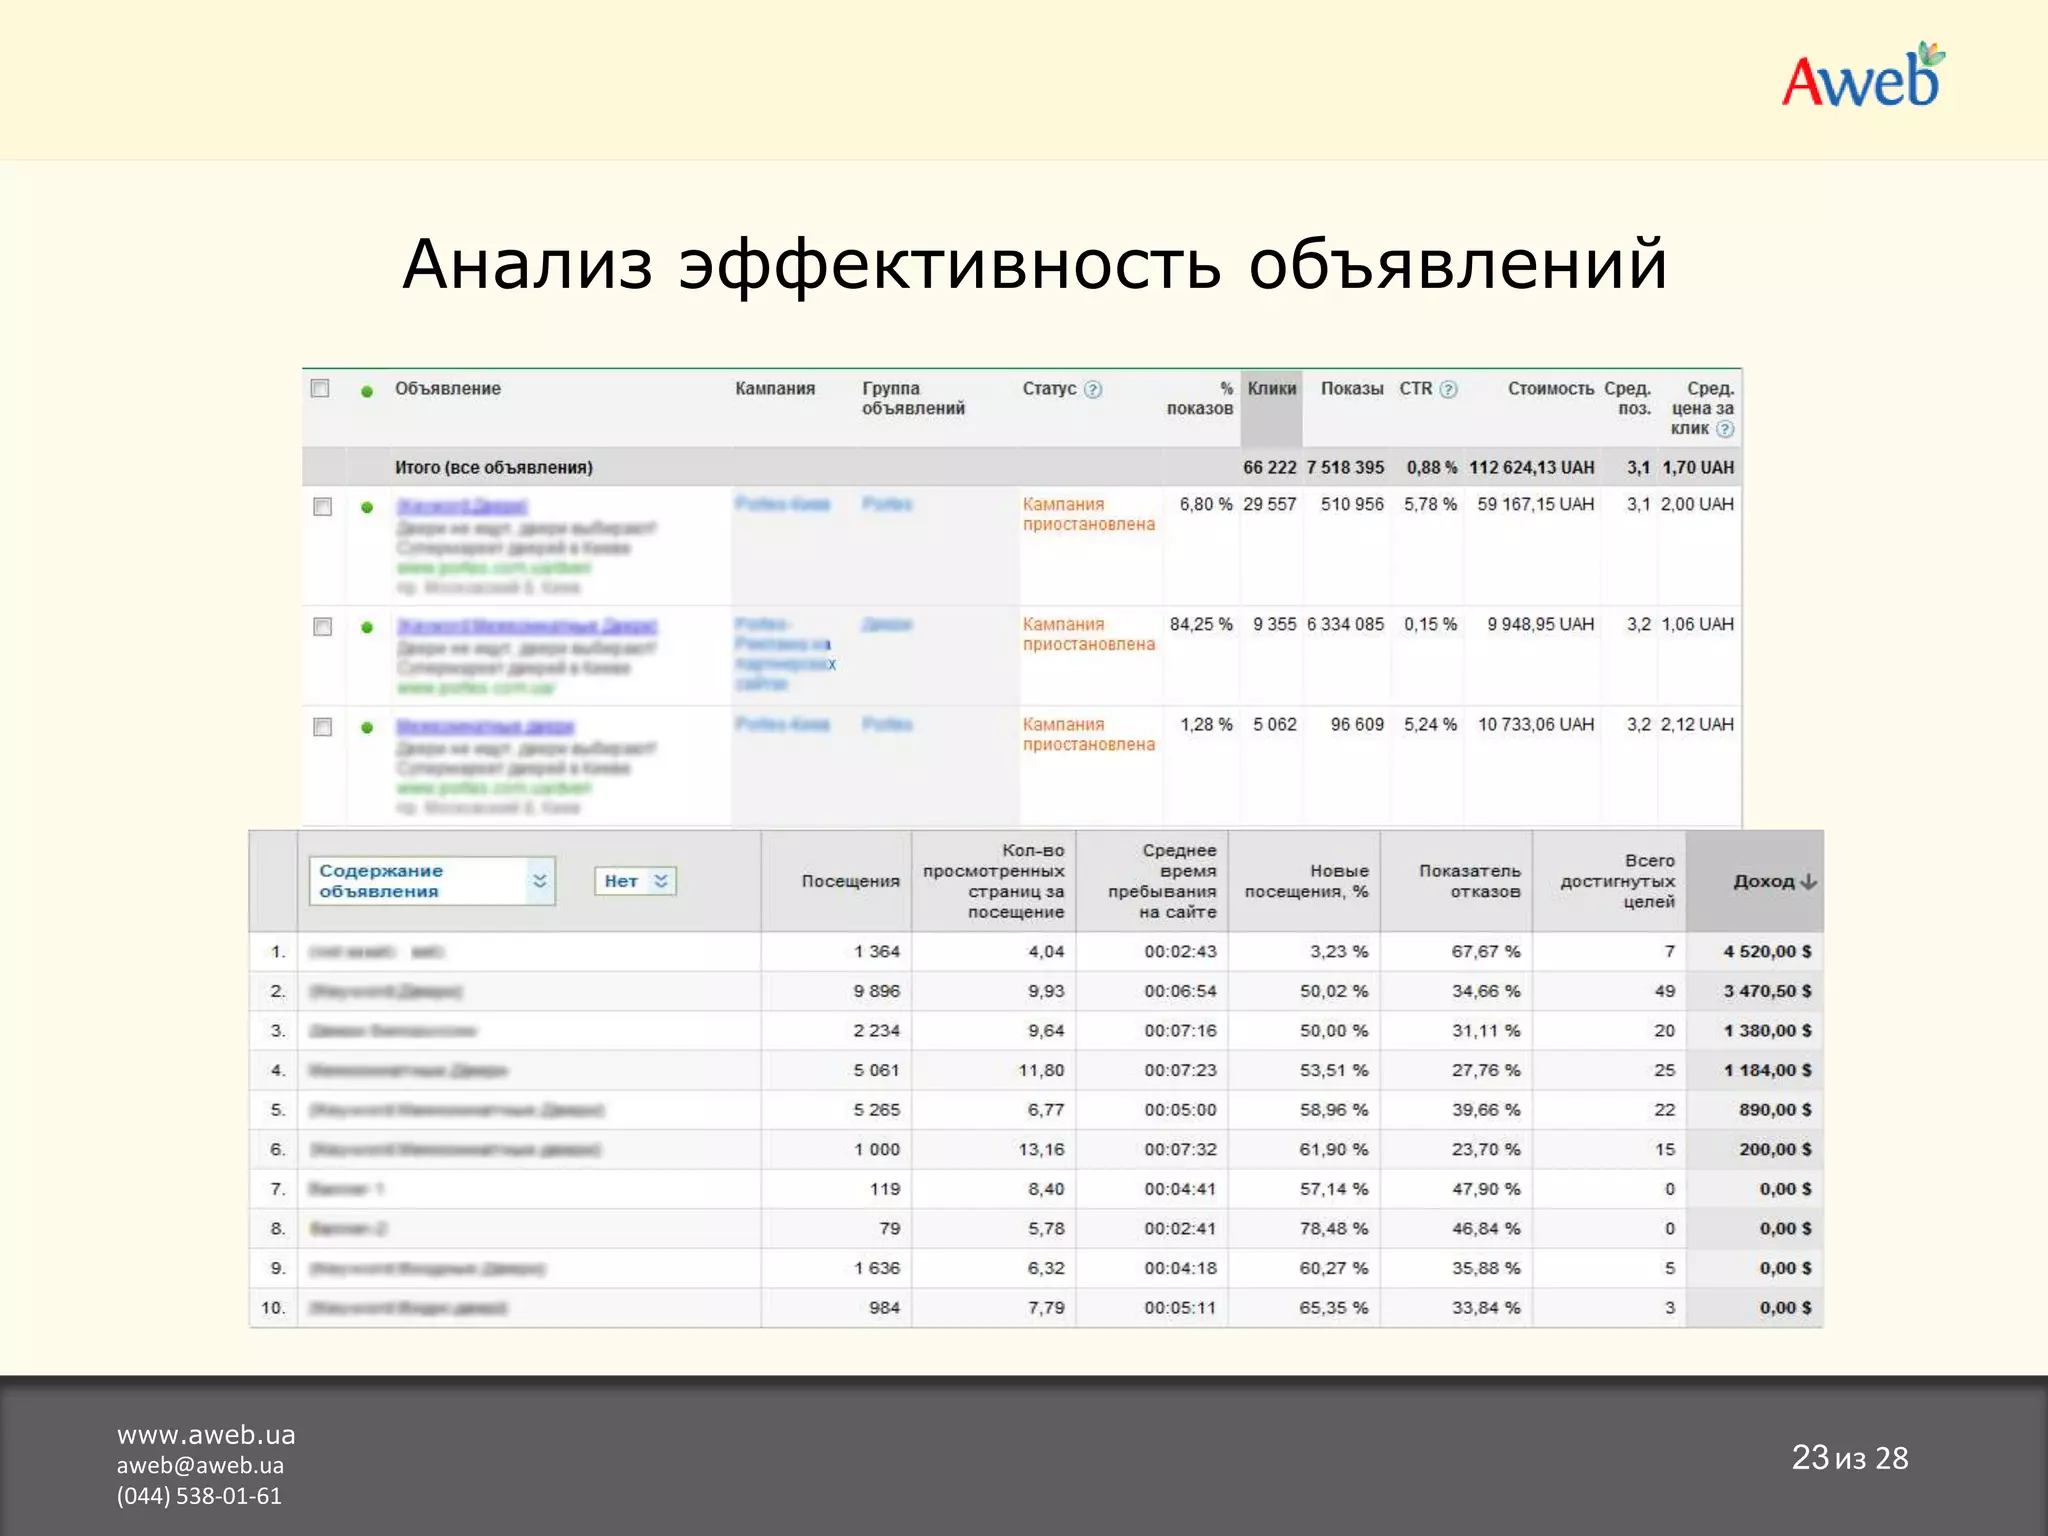Check the box for the 29 557 clicks ad
The width and height of the screenshot is (2048, 1536).
click(322, 506)
